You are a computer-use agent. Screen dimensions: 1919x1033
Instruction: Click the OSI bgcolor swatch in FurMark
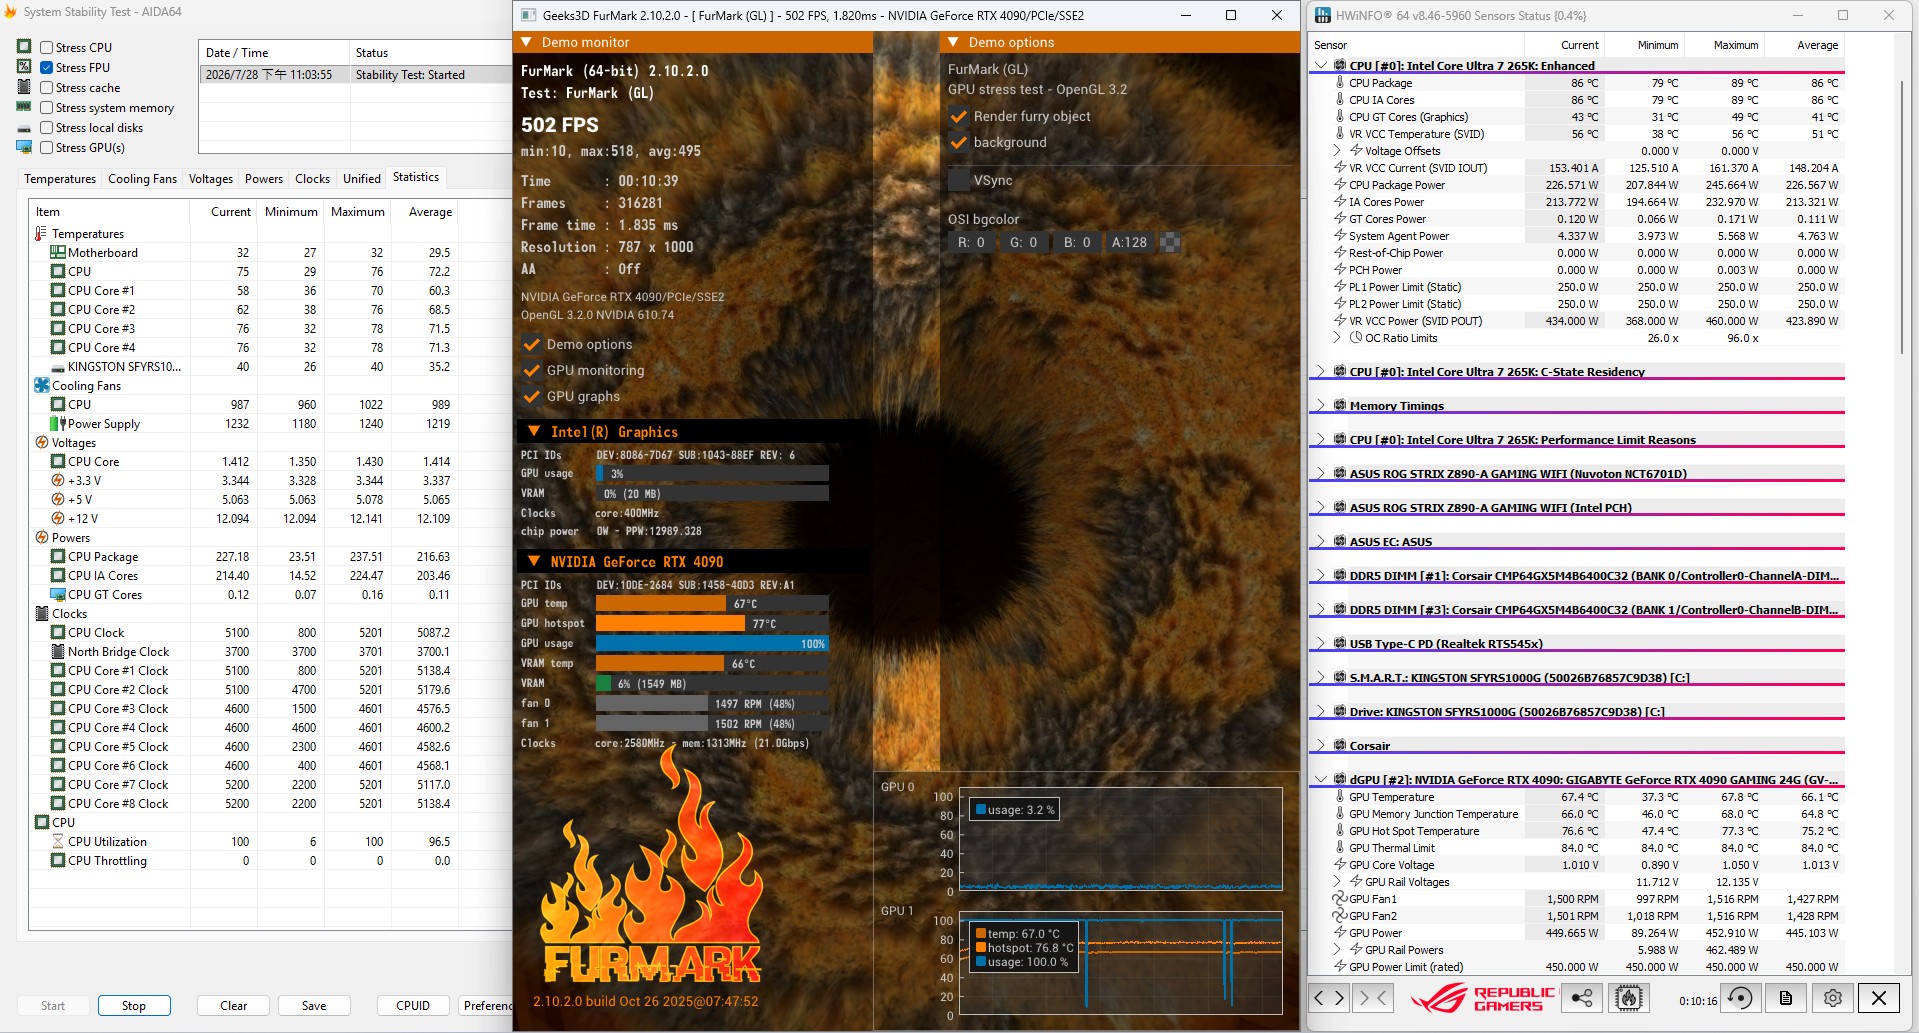[x=1170, y=242]
